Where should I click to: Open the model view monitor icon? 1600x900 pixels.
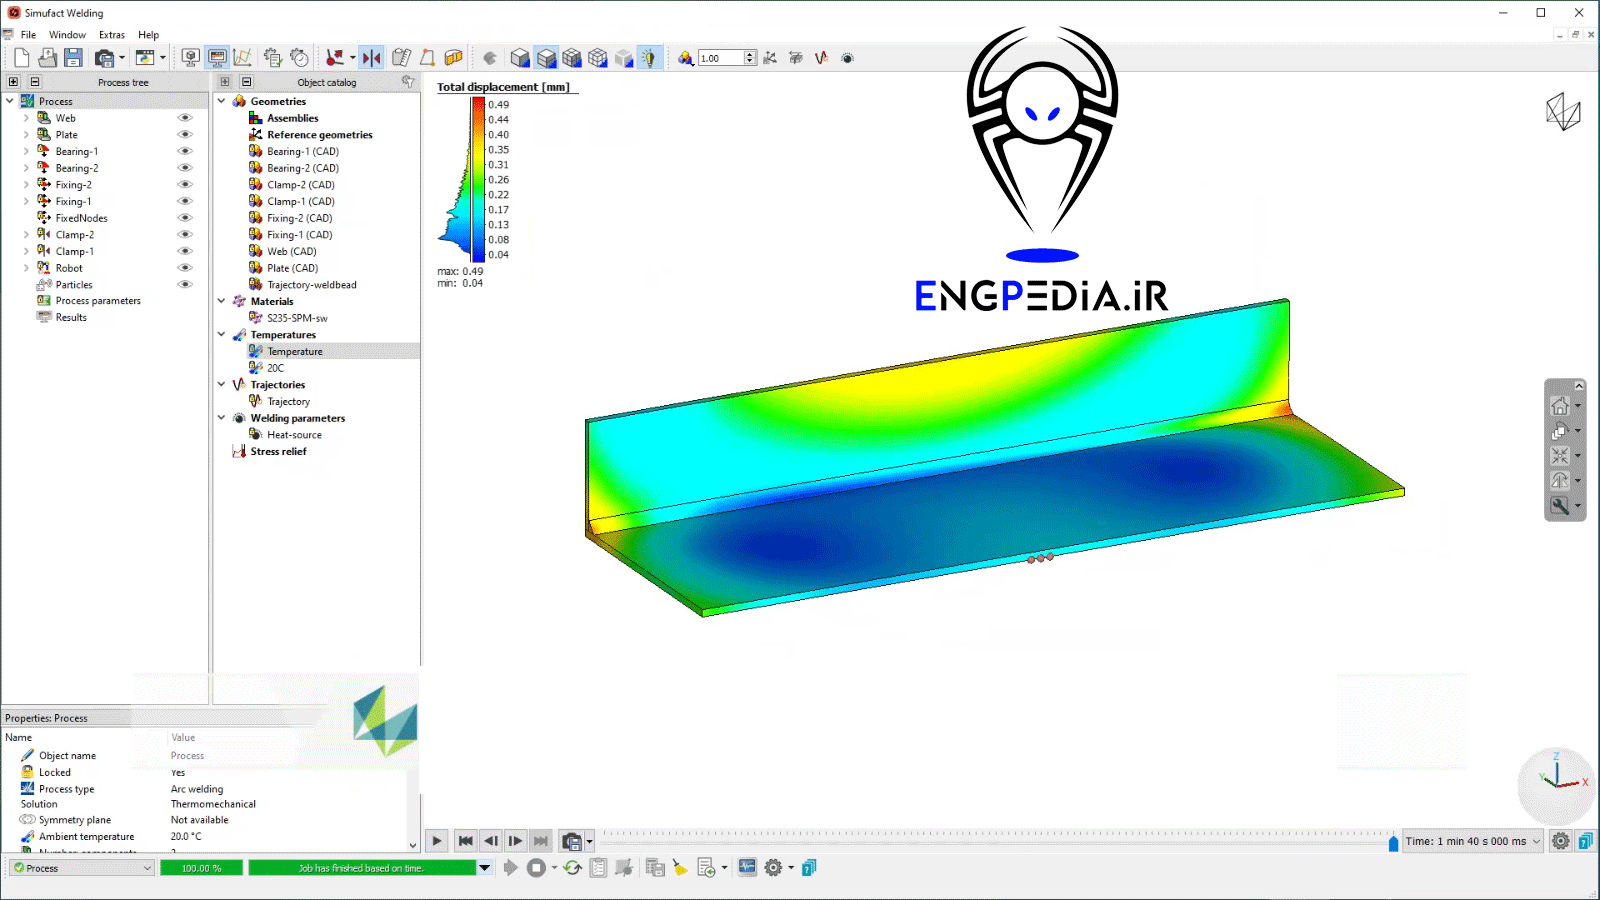click(x=190, y=58)
